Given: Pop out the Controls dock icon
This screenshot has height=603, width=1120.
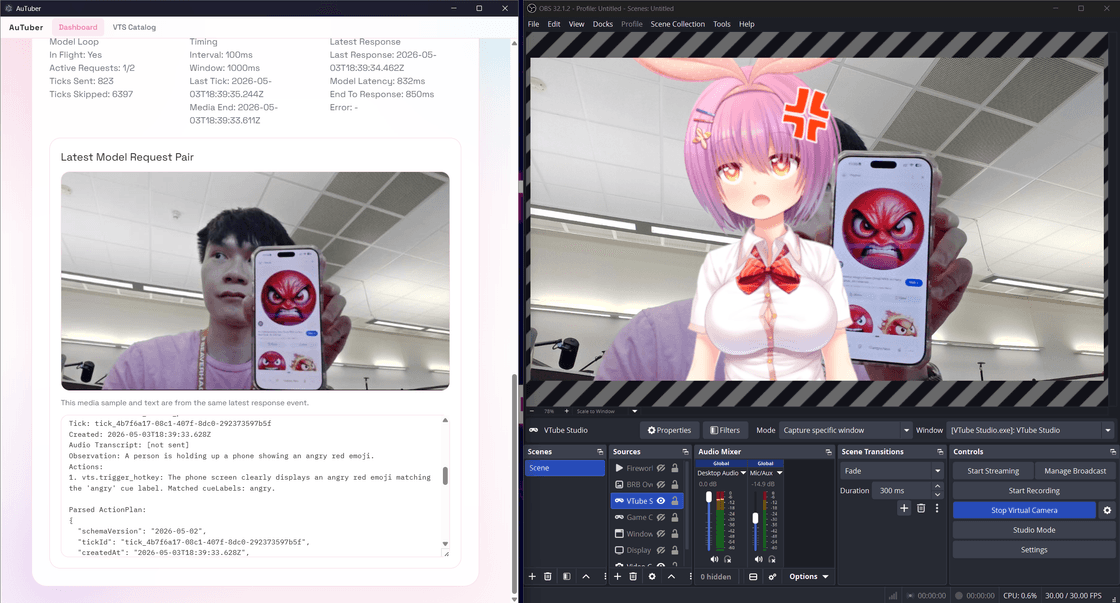Looking at the screenshot, I should pos(1112,452).
